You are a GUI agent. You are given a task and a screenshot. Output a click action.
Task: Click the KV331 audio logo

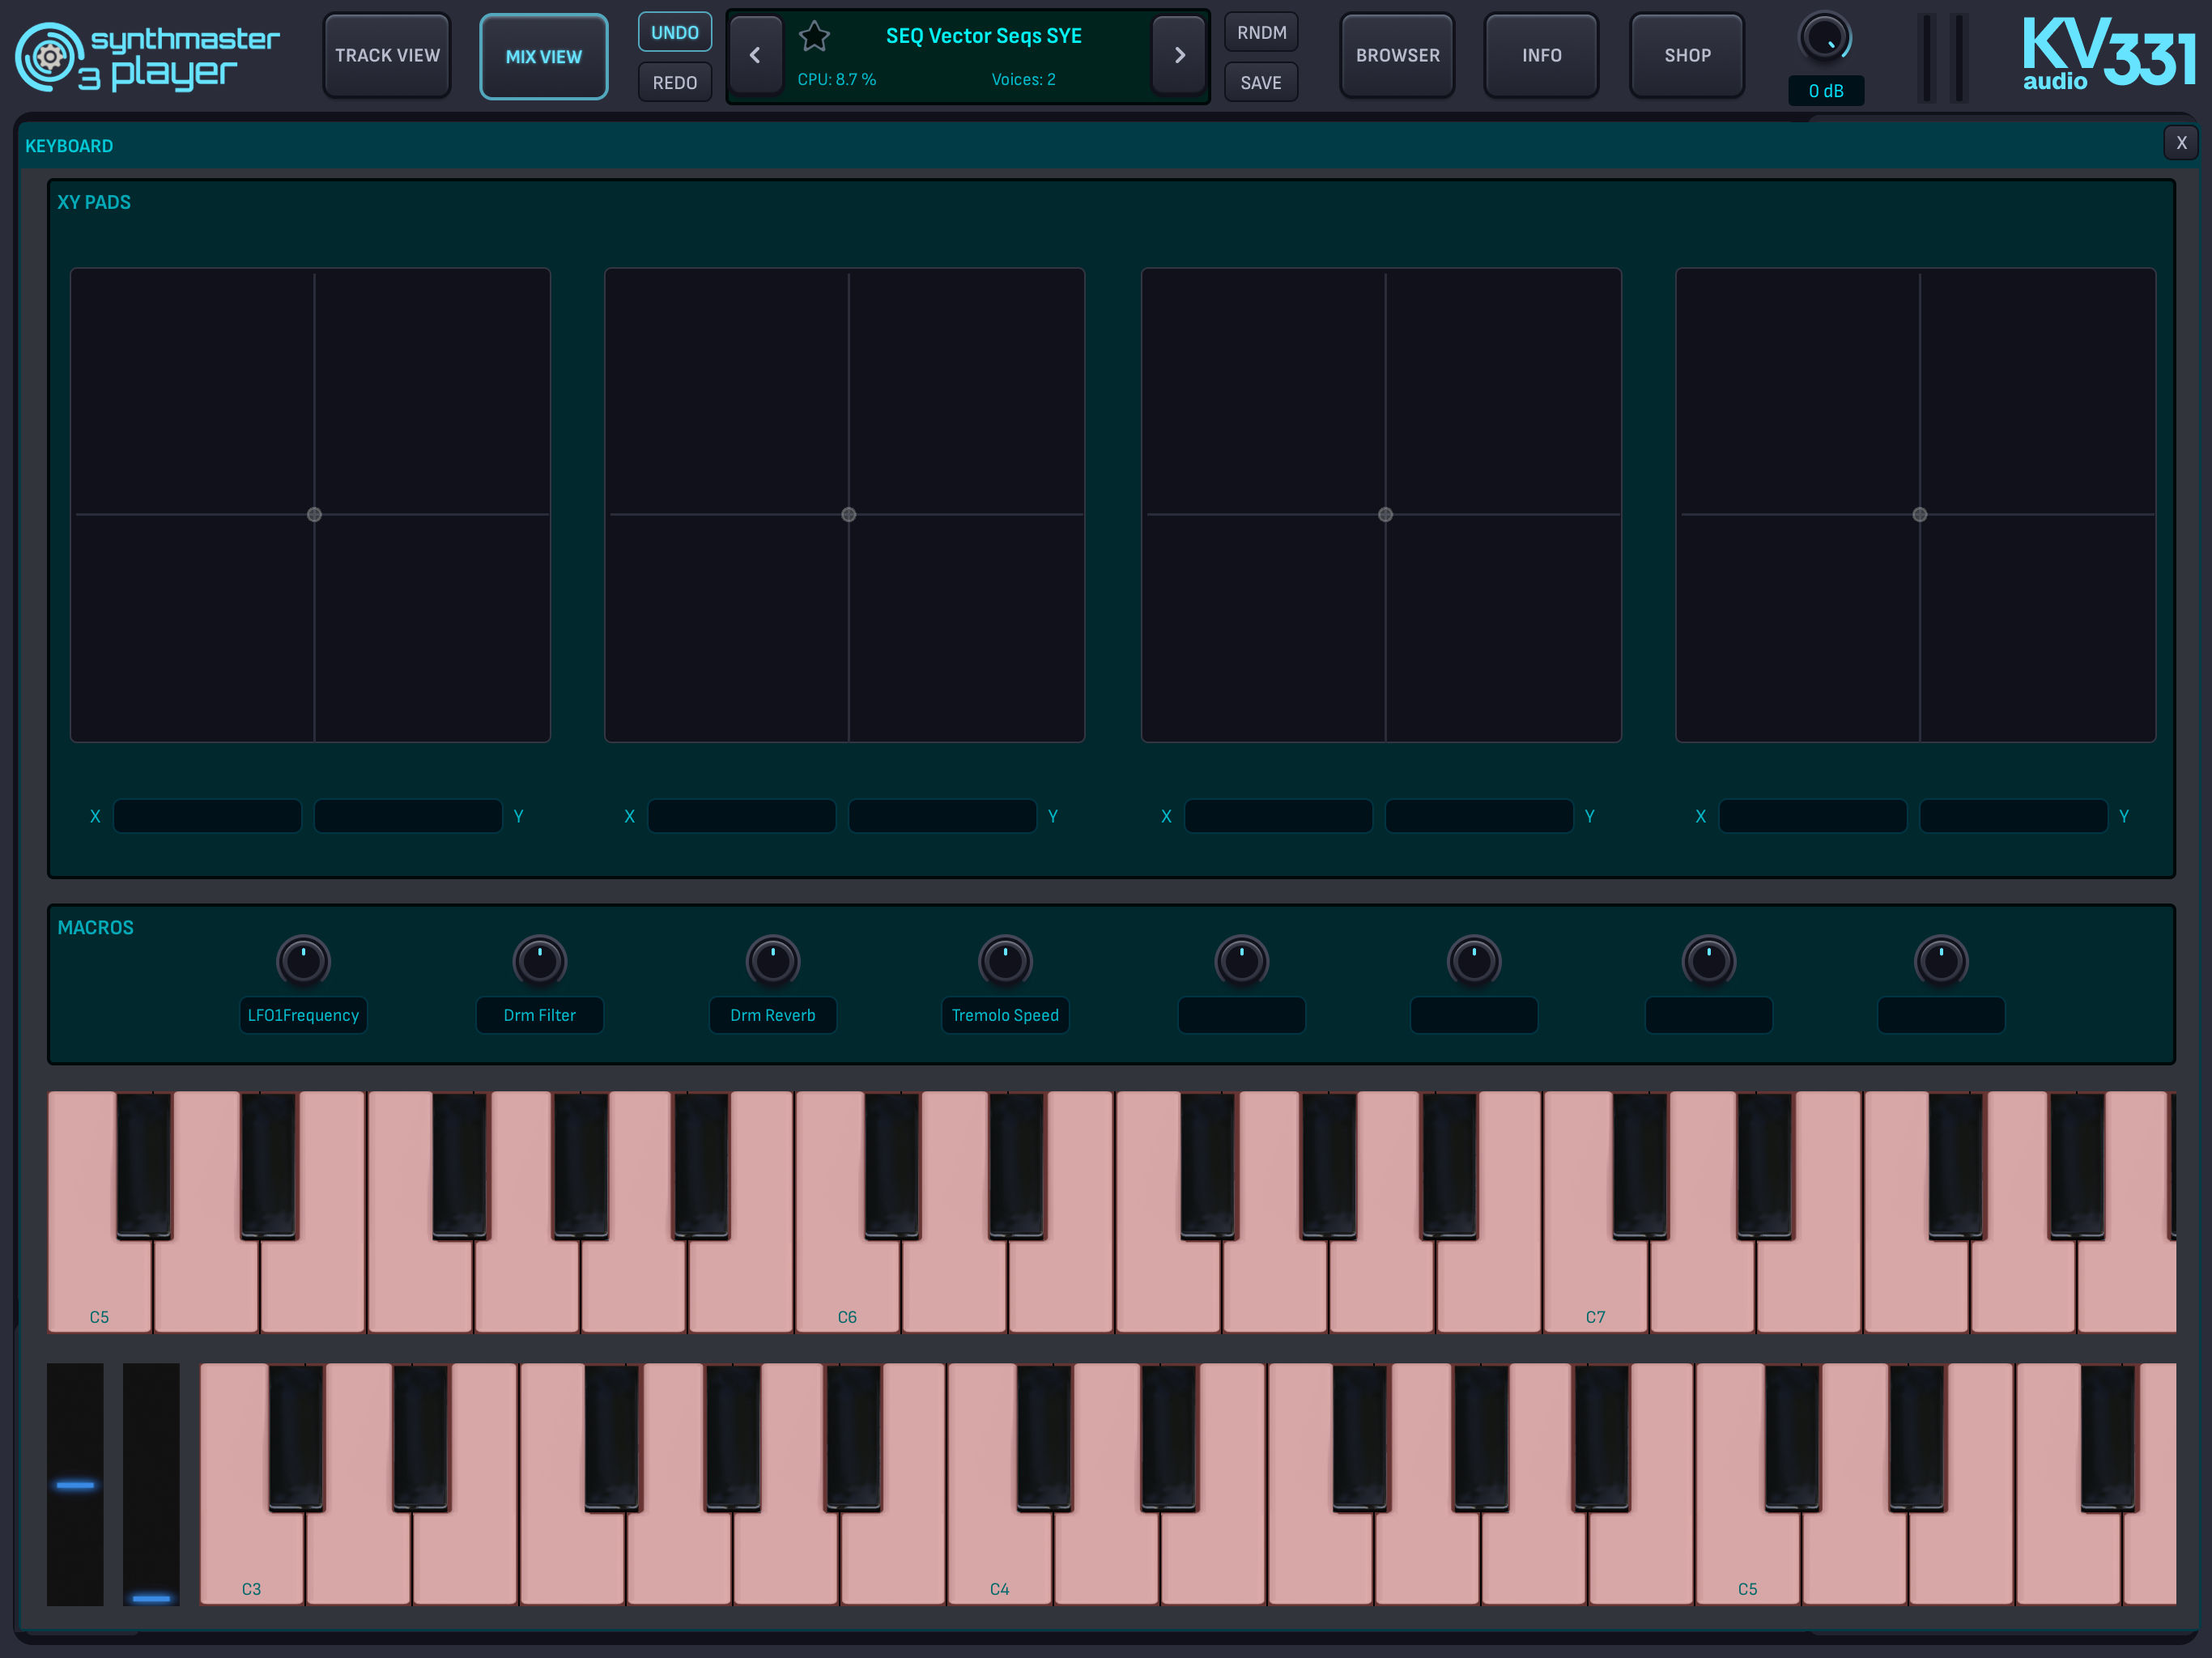tap(2108, 54)
